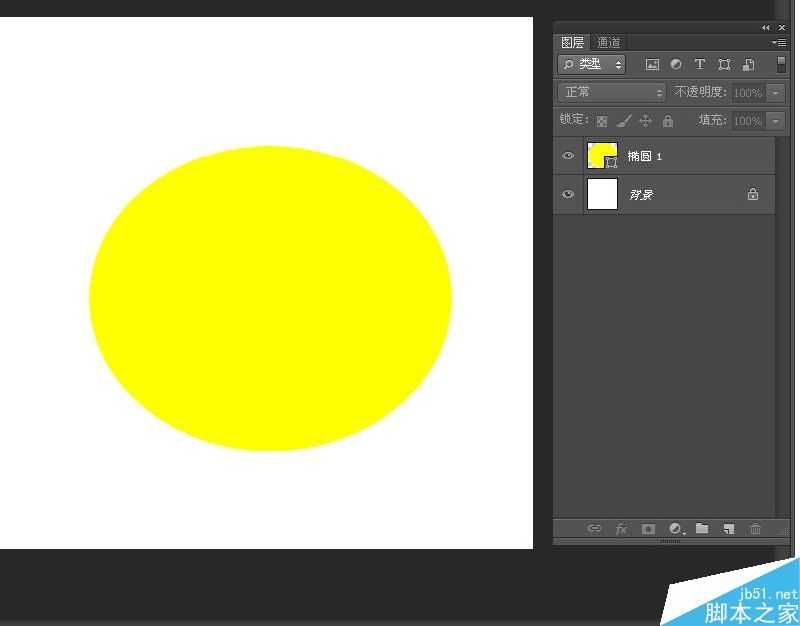The width and height of the screenshot is (800, 626).
Task: Filter layers by text type
Action: click(700, 65)
